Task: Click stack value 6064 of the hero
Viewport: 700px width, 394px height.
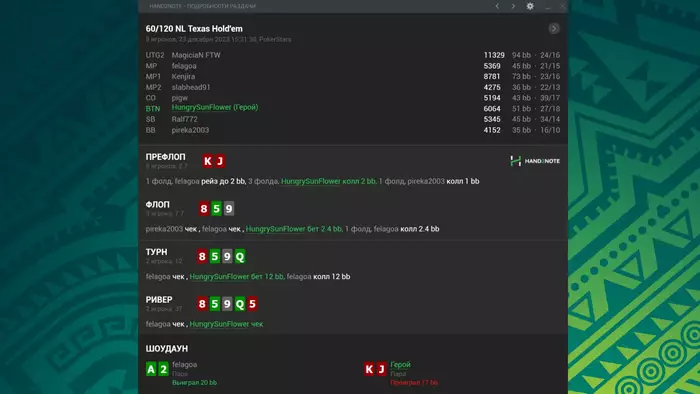Action: click(492, 108)
